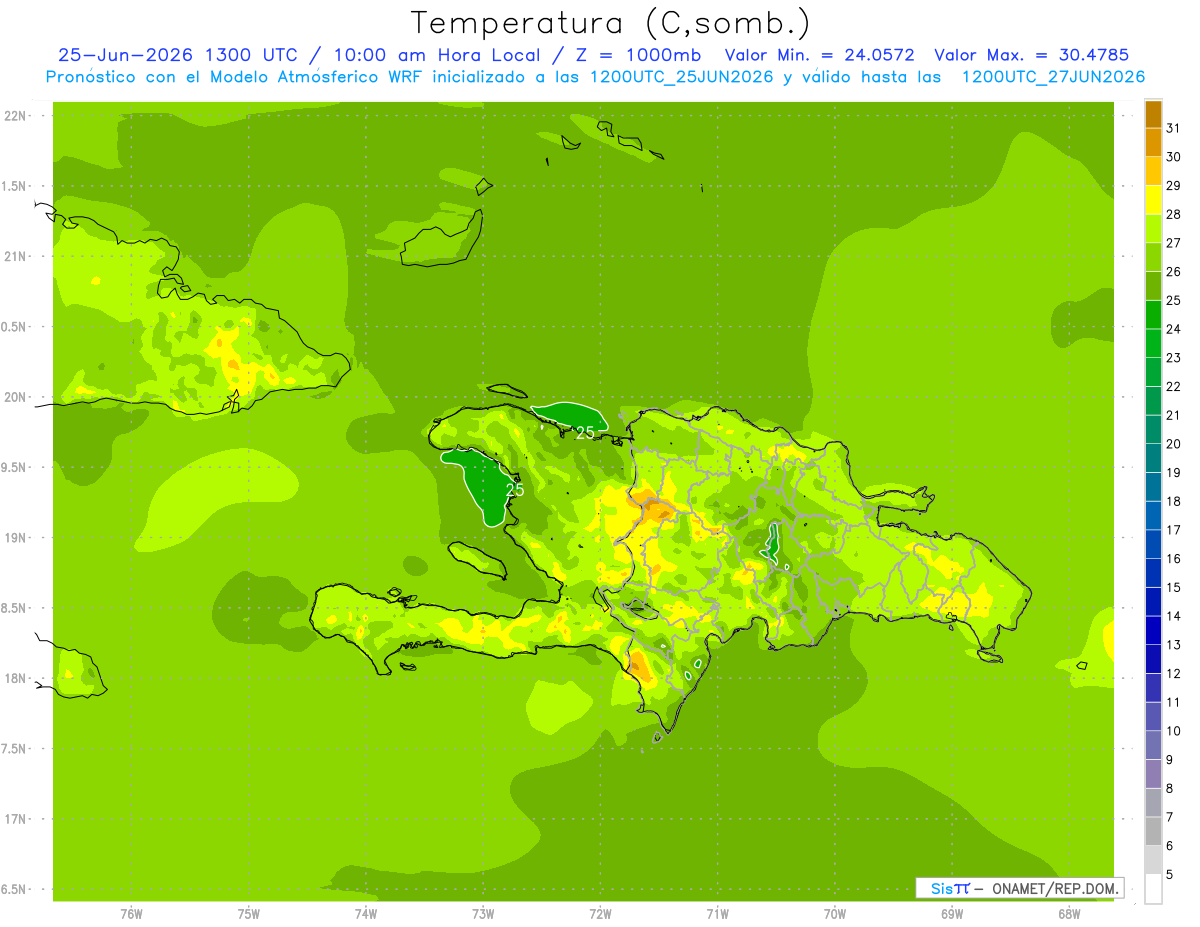This screenshot has width=1200, height=927.
Task: Click the 68W longitude axis label
Action: click(x=1068, y=913)
